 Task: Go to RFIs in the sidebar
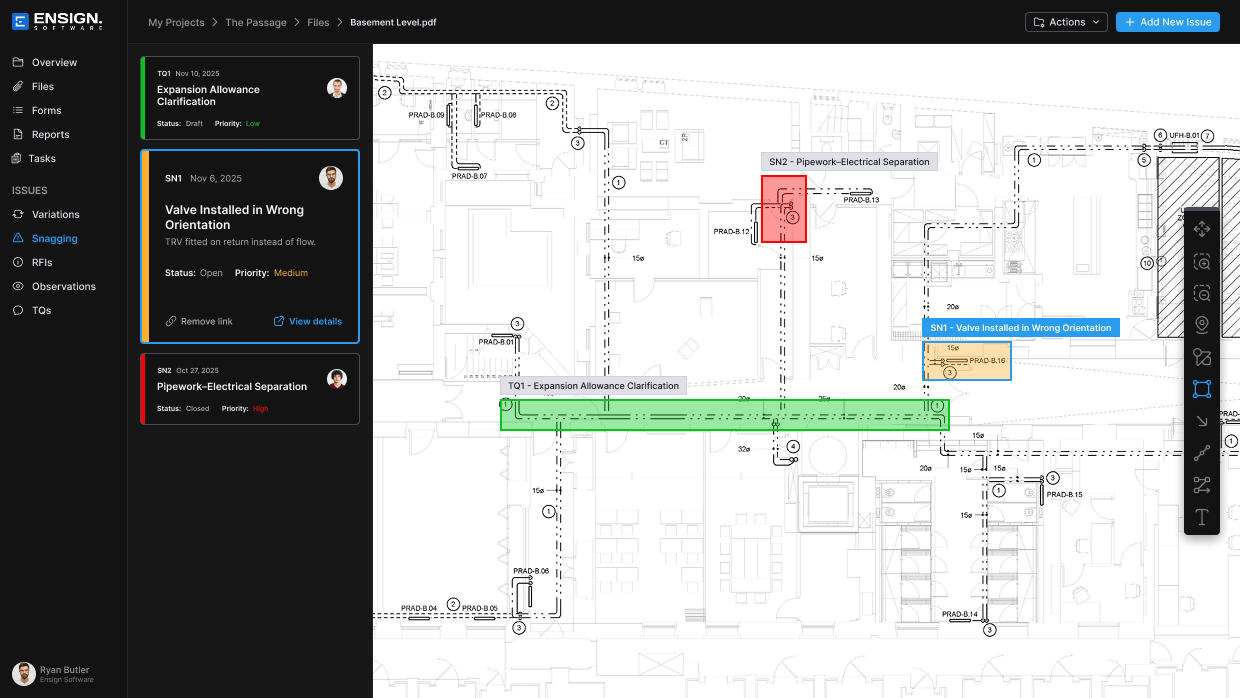coord(42,262)
